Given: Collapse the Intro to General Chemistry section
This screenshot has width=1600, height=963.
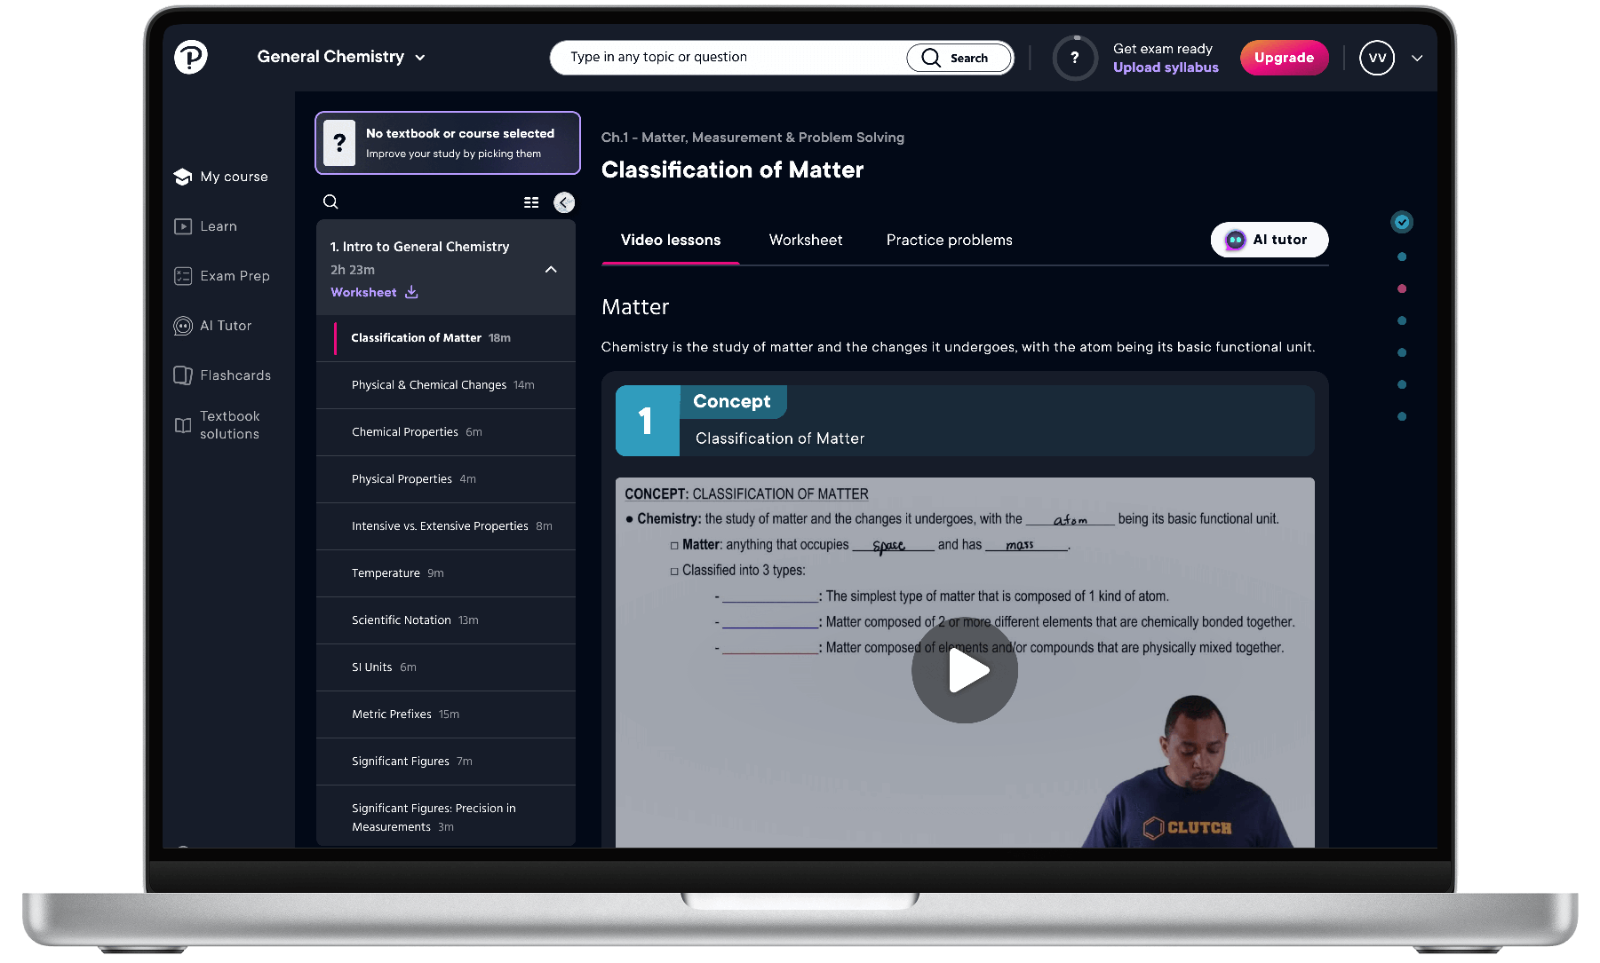Looking at the screenshot, I should pyautogui.click(x=551, y=269).
